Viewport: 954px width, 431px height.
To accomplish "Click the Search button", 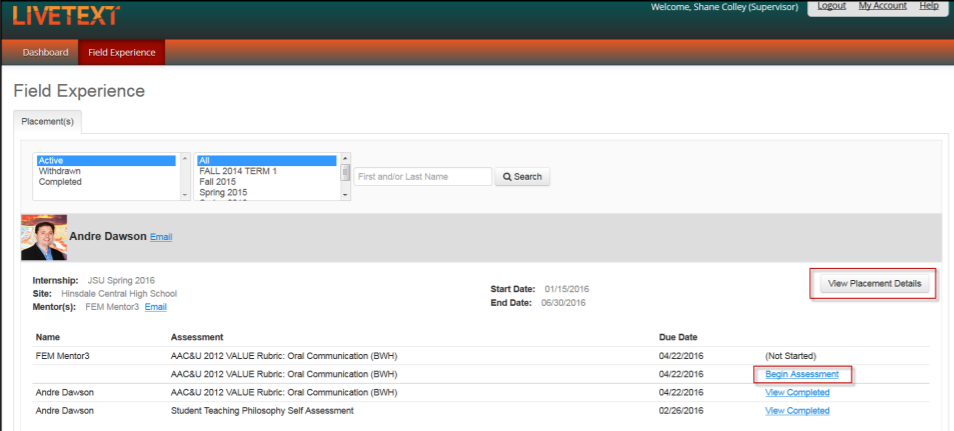I will (x=522, y=177).
